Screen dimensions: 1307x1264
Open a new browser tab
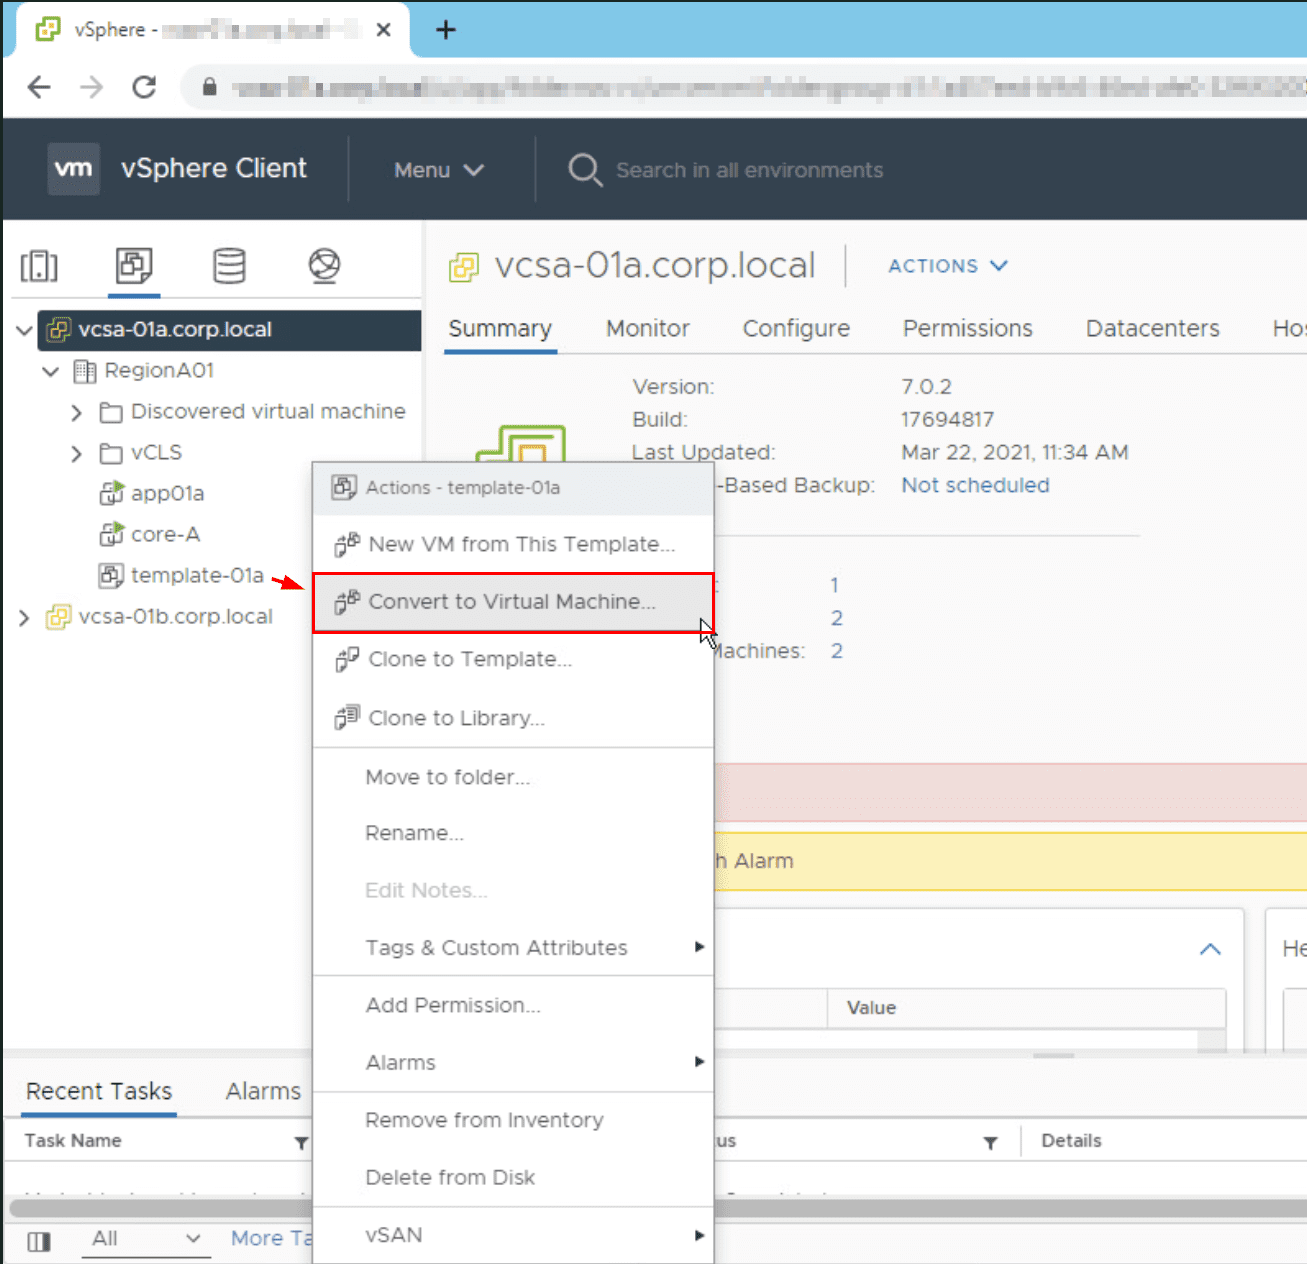446,30
